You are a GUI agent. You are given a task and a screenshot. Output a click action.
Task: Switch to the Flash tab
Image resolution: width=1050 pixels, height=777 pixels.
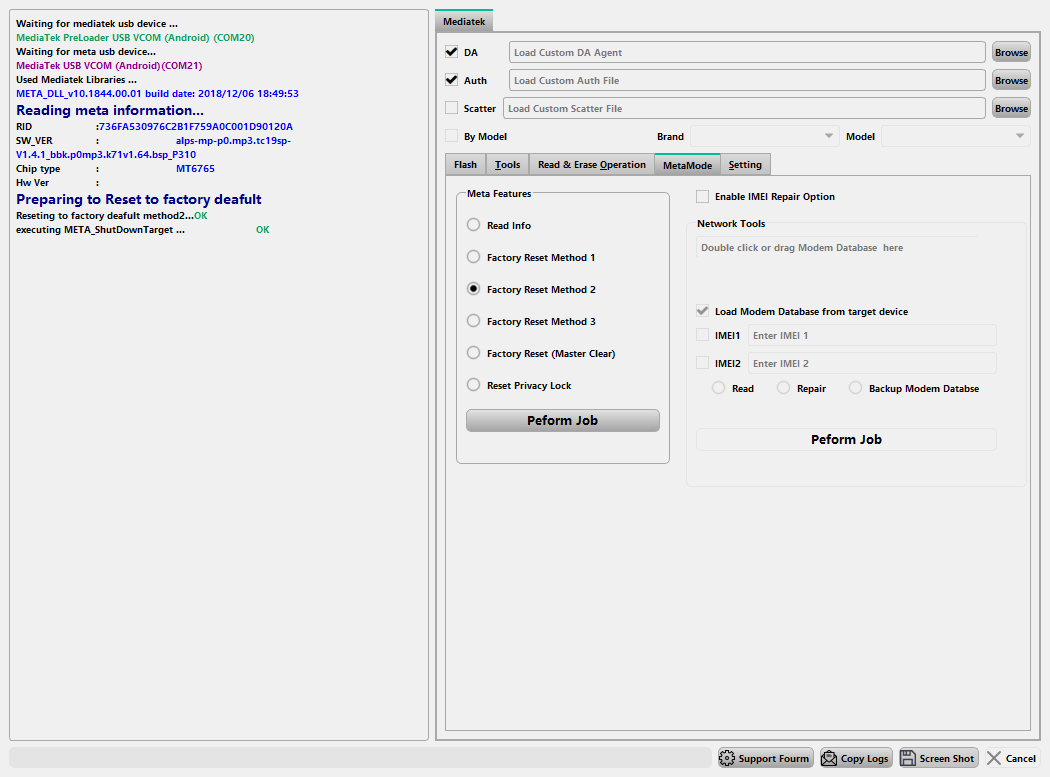click(x=465, y=165)
